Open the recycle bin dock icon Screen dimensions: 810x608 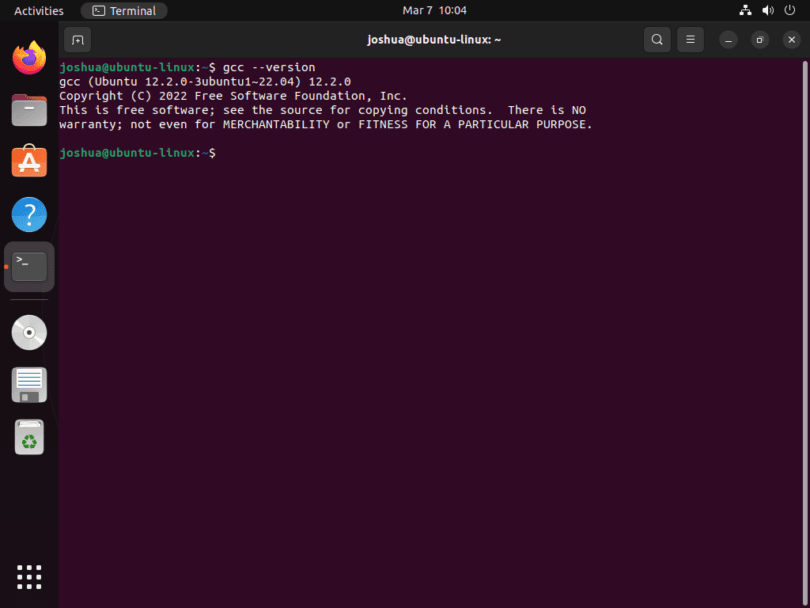click(29, 437)
